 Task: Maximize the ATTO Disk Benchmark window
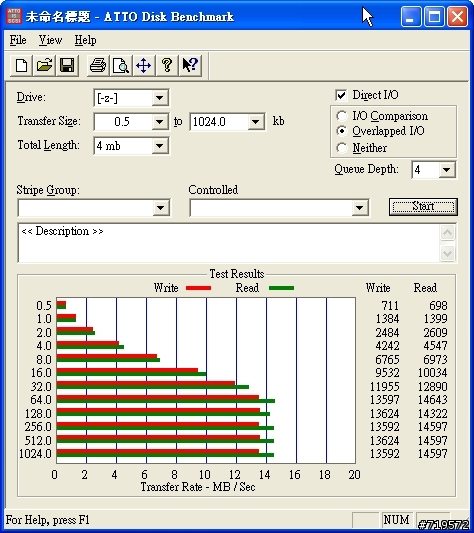pos(434,16)
